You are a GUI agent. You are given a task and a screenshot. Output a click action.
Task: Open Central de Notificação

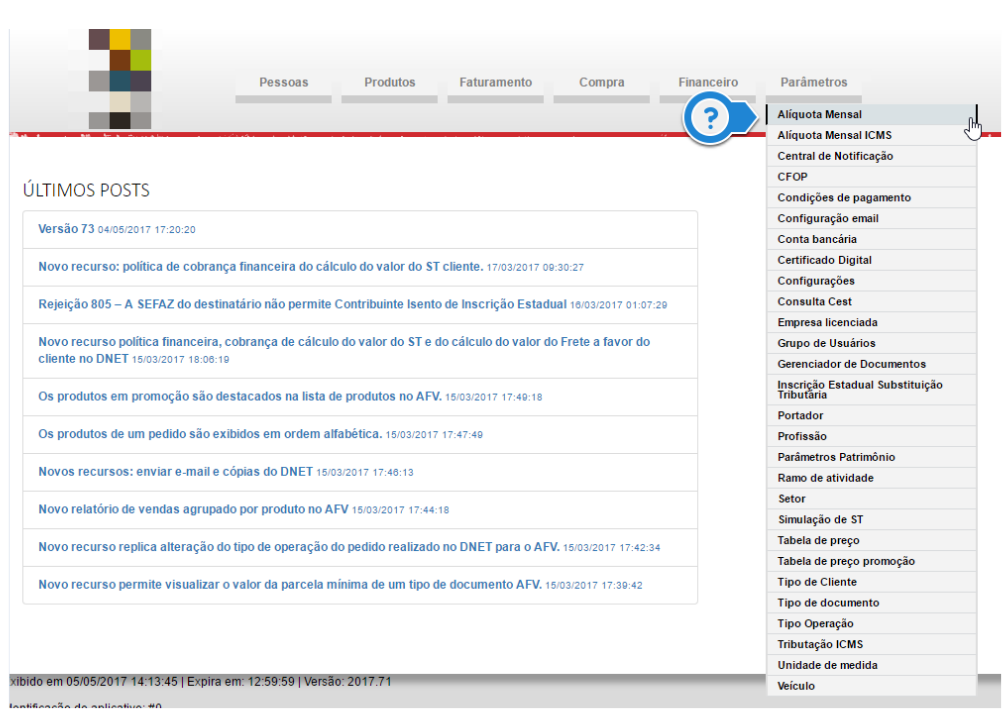pyautogui.click(x=835, y=156)
